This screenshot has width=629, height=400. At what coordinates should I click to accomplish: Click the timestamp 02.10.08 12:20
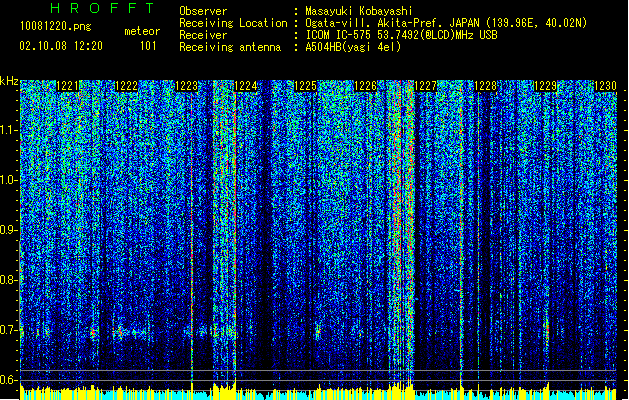point(61,46)
